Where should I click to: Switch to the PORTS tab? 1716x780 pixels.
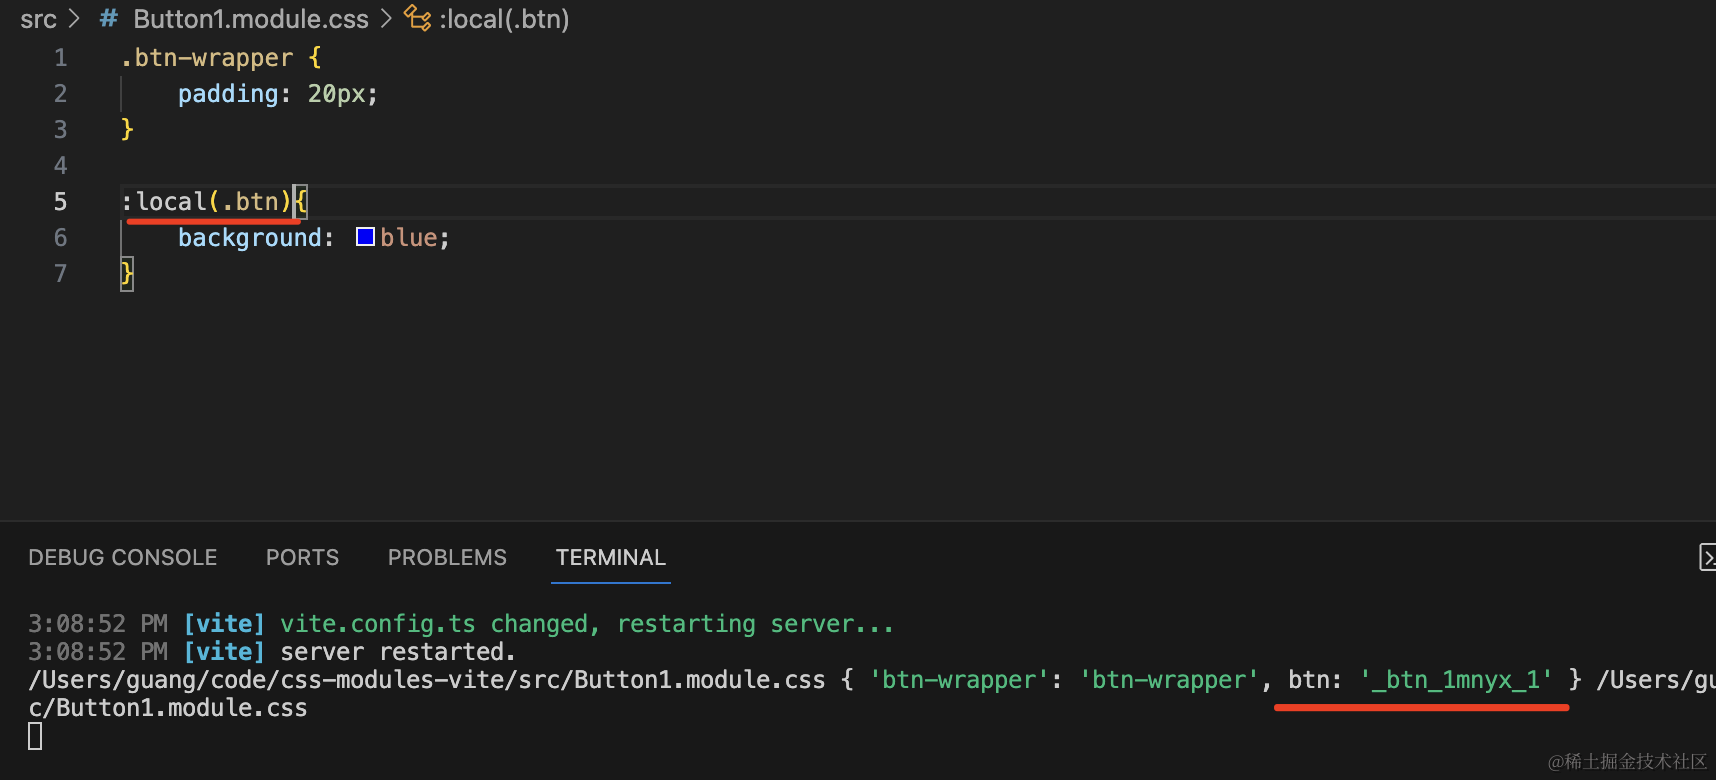302,557
